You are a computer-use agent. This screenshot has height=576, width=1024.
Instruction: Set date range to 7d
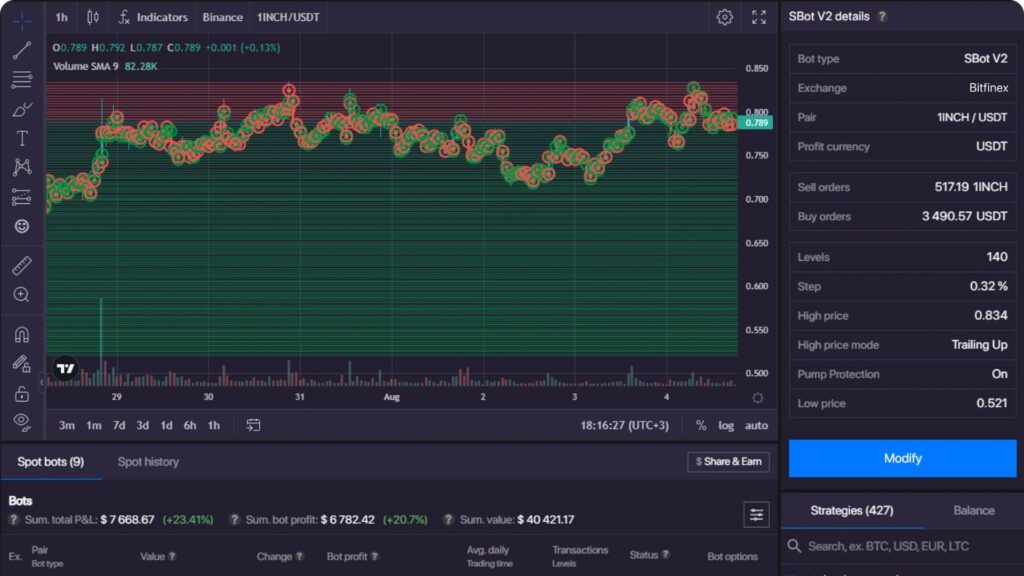tap(119, 425)
